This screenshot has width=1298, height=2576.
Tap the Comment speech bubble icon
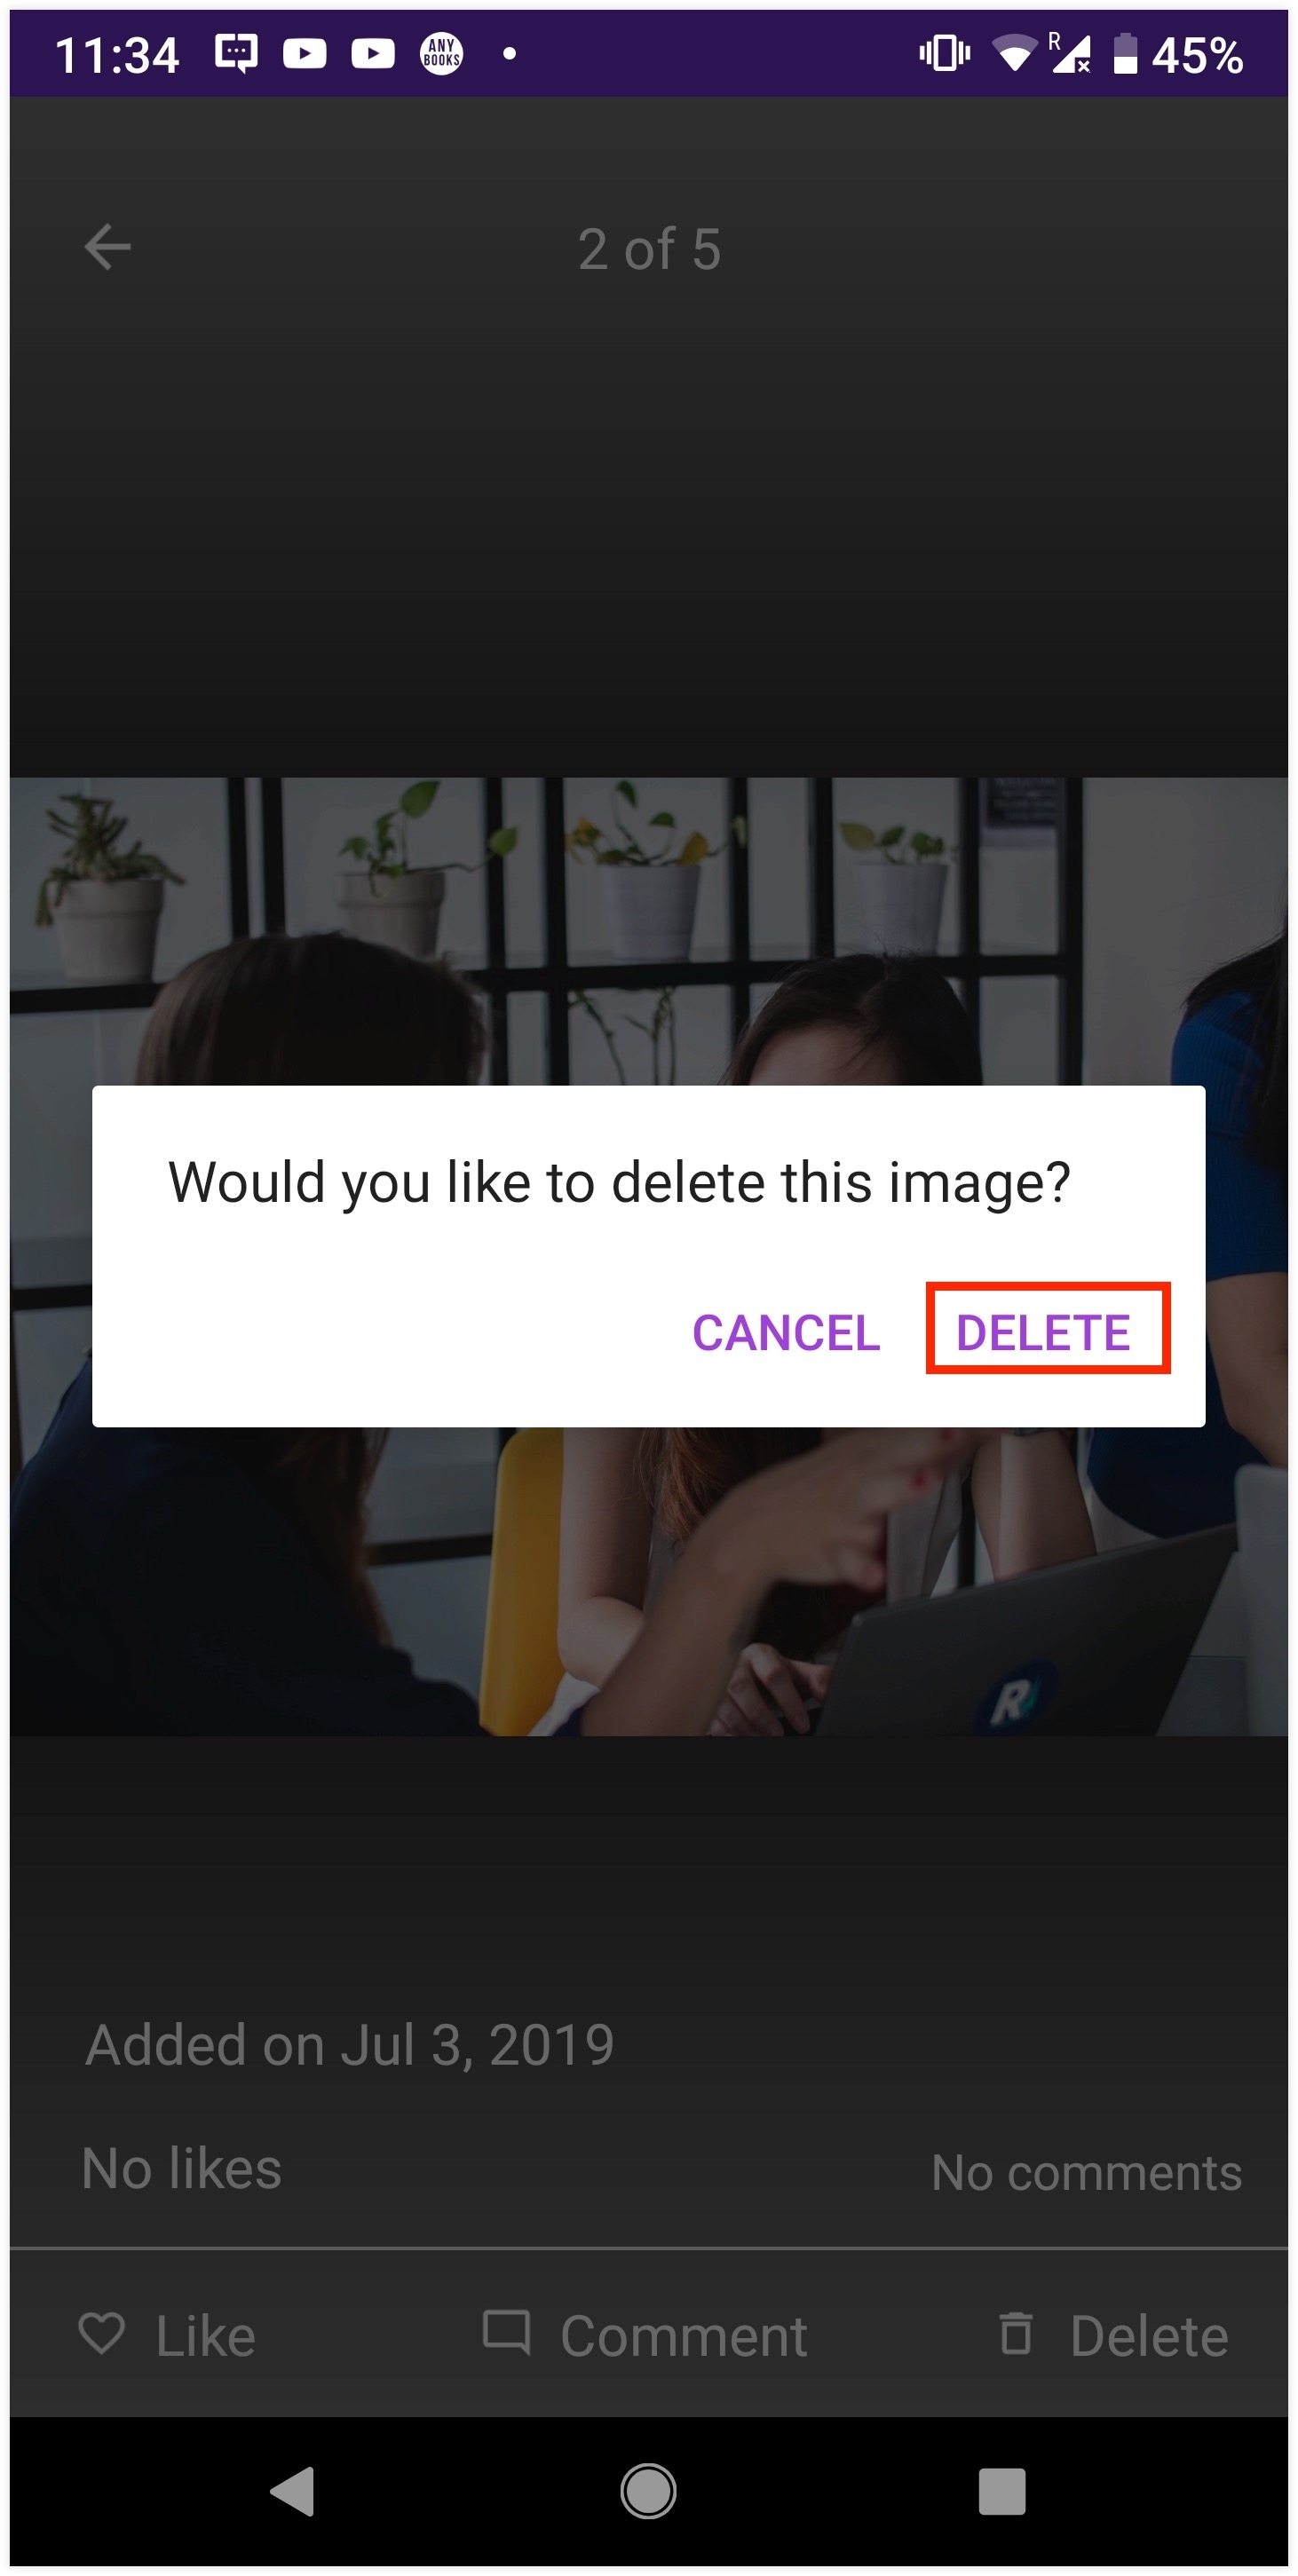point(506,2331)
